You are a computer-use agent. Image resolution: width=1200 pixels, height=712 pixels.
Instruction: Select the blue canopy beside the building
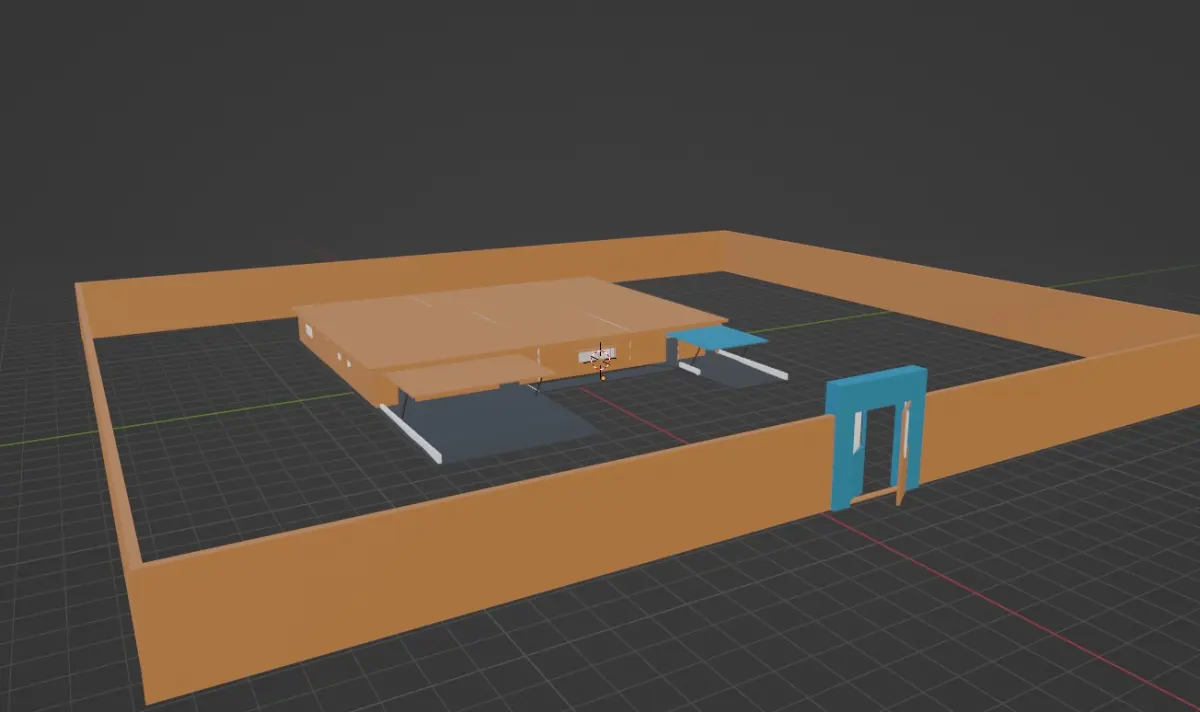tap(718, 337)
